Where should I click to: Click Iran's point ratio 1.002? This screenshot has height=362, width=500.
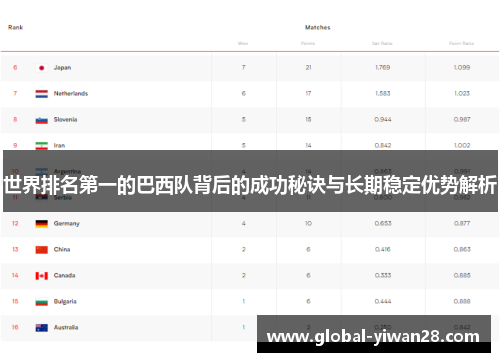coord(462,145)
